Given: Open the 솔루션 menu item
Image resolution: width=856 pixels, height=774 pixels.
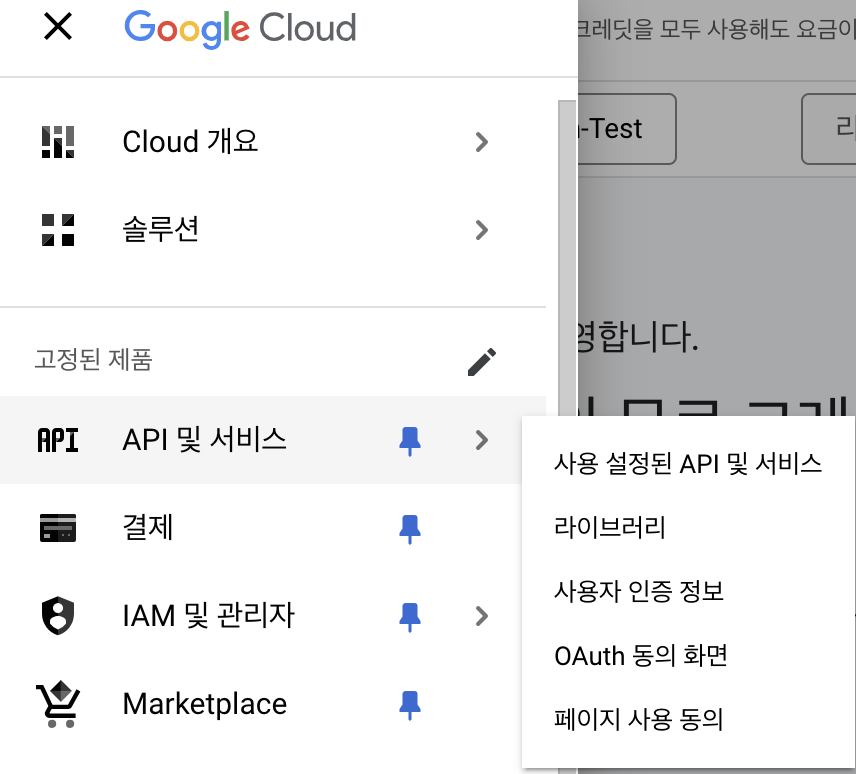Looking at the screenshot, I should [x=273, y=230].
